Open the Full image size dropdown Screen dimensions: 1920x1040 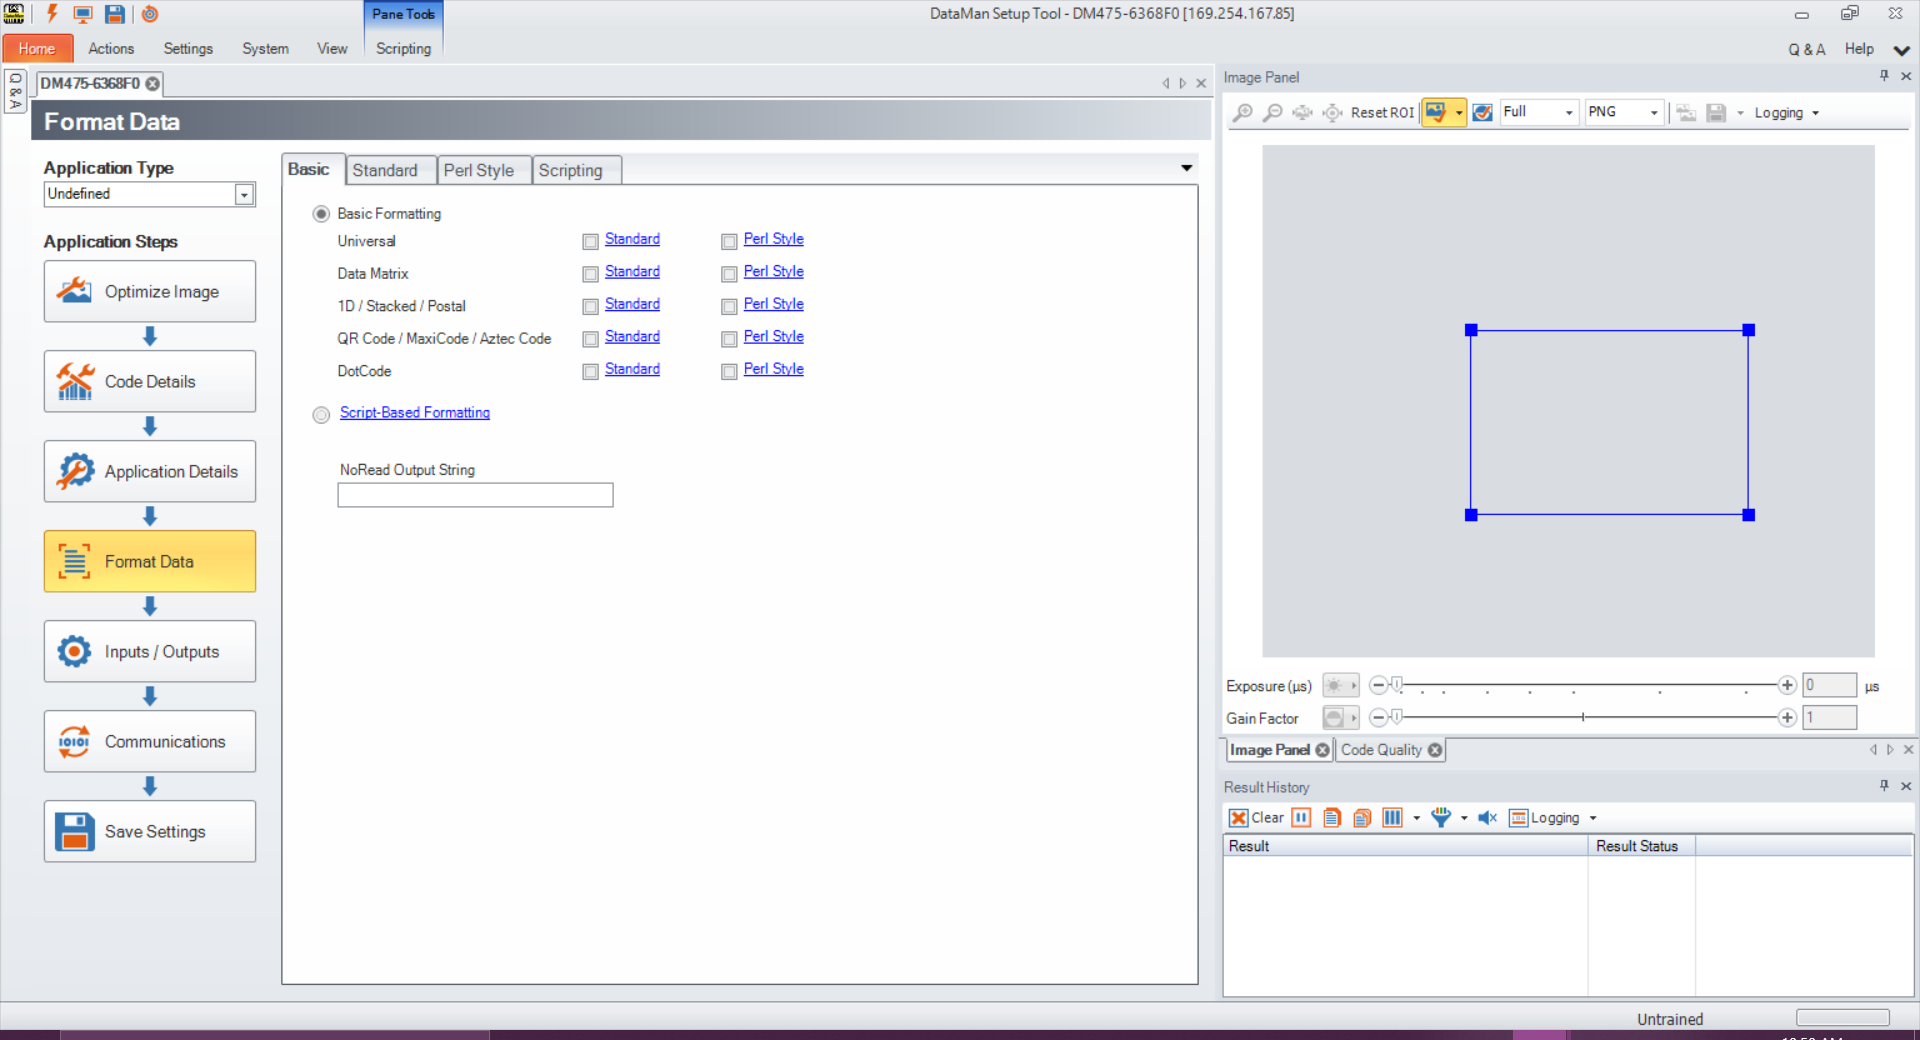pos(1568,113)
